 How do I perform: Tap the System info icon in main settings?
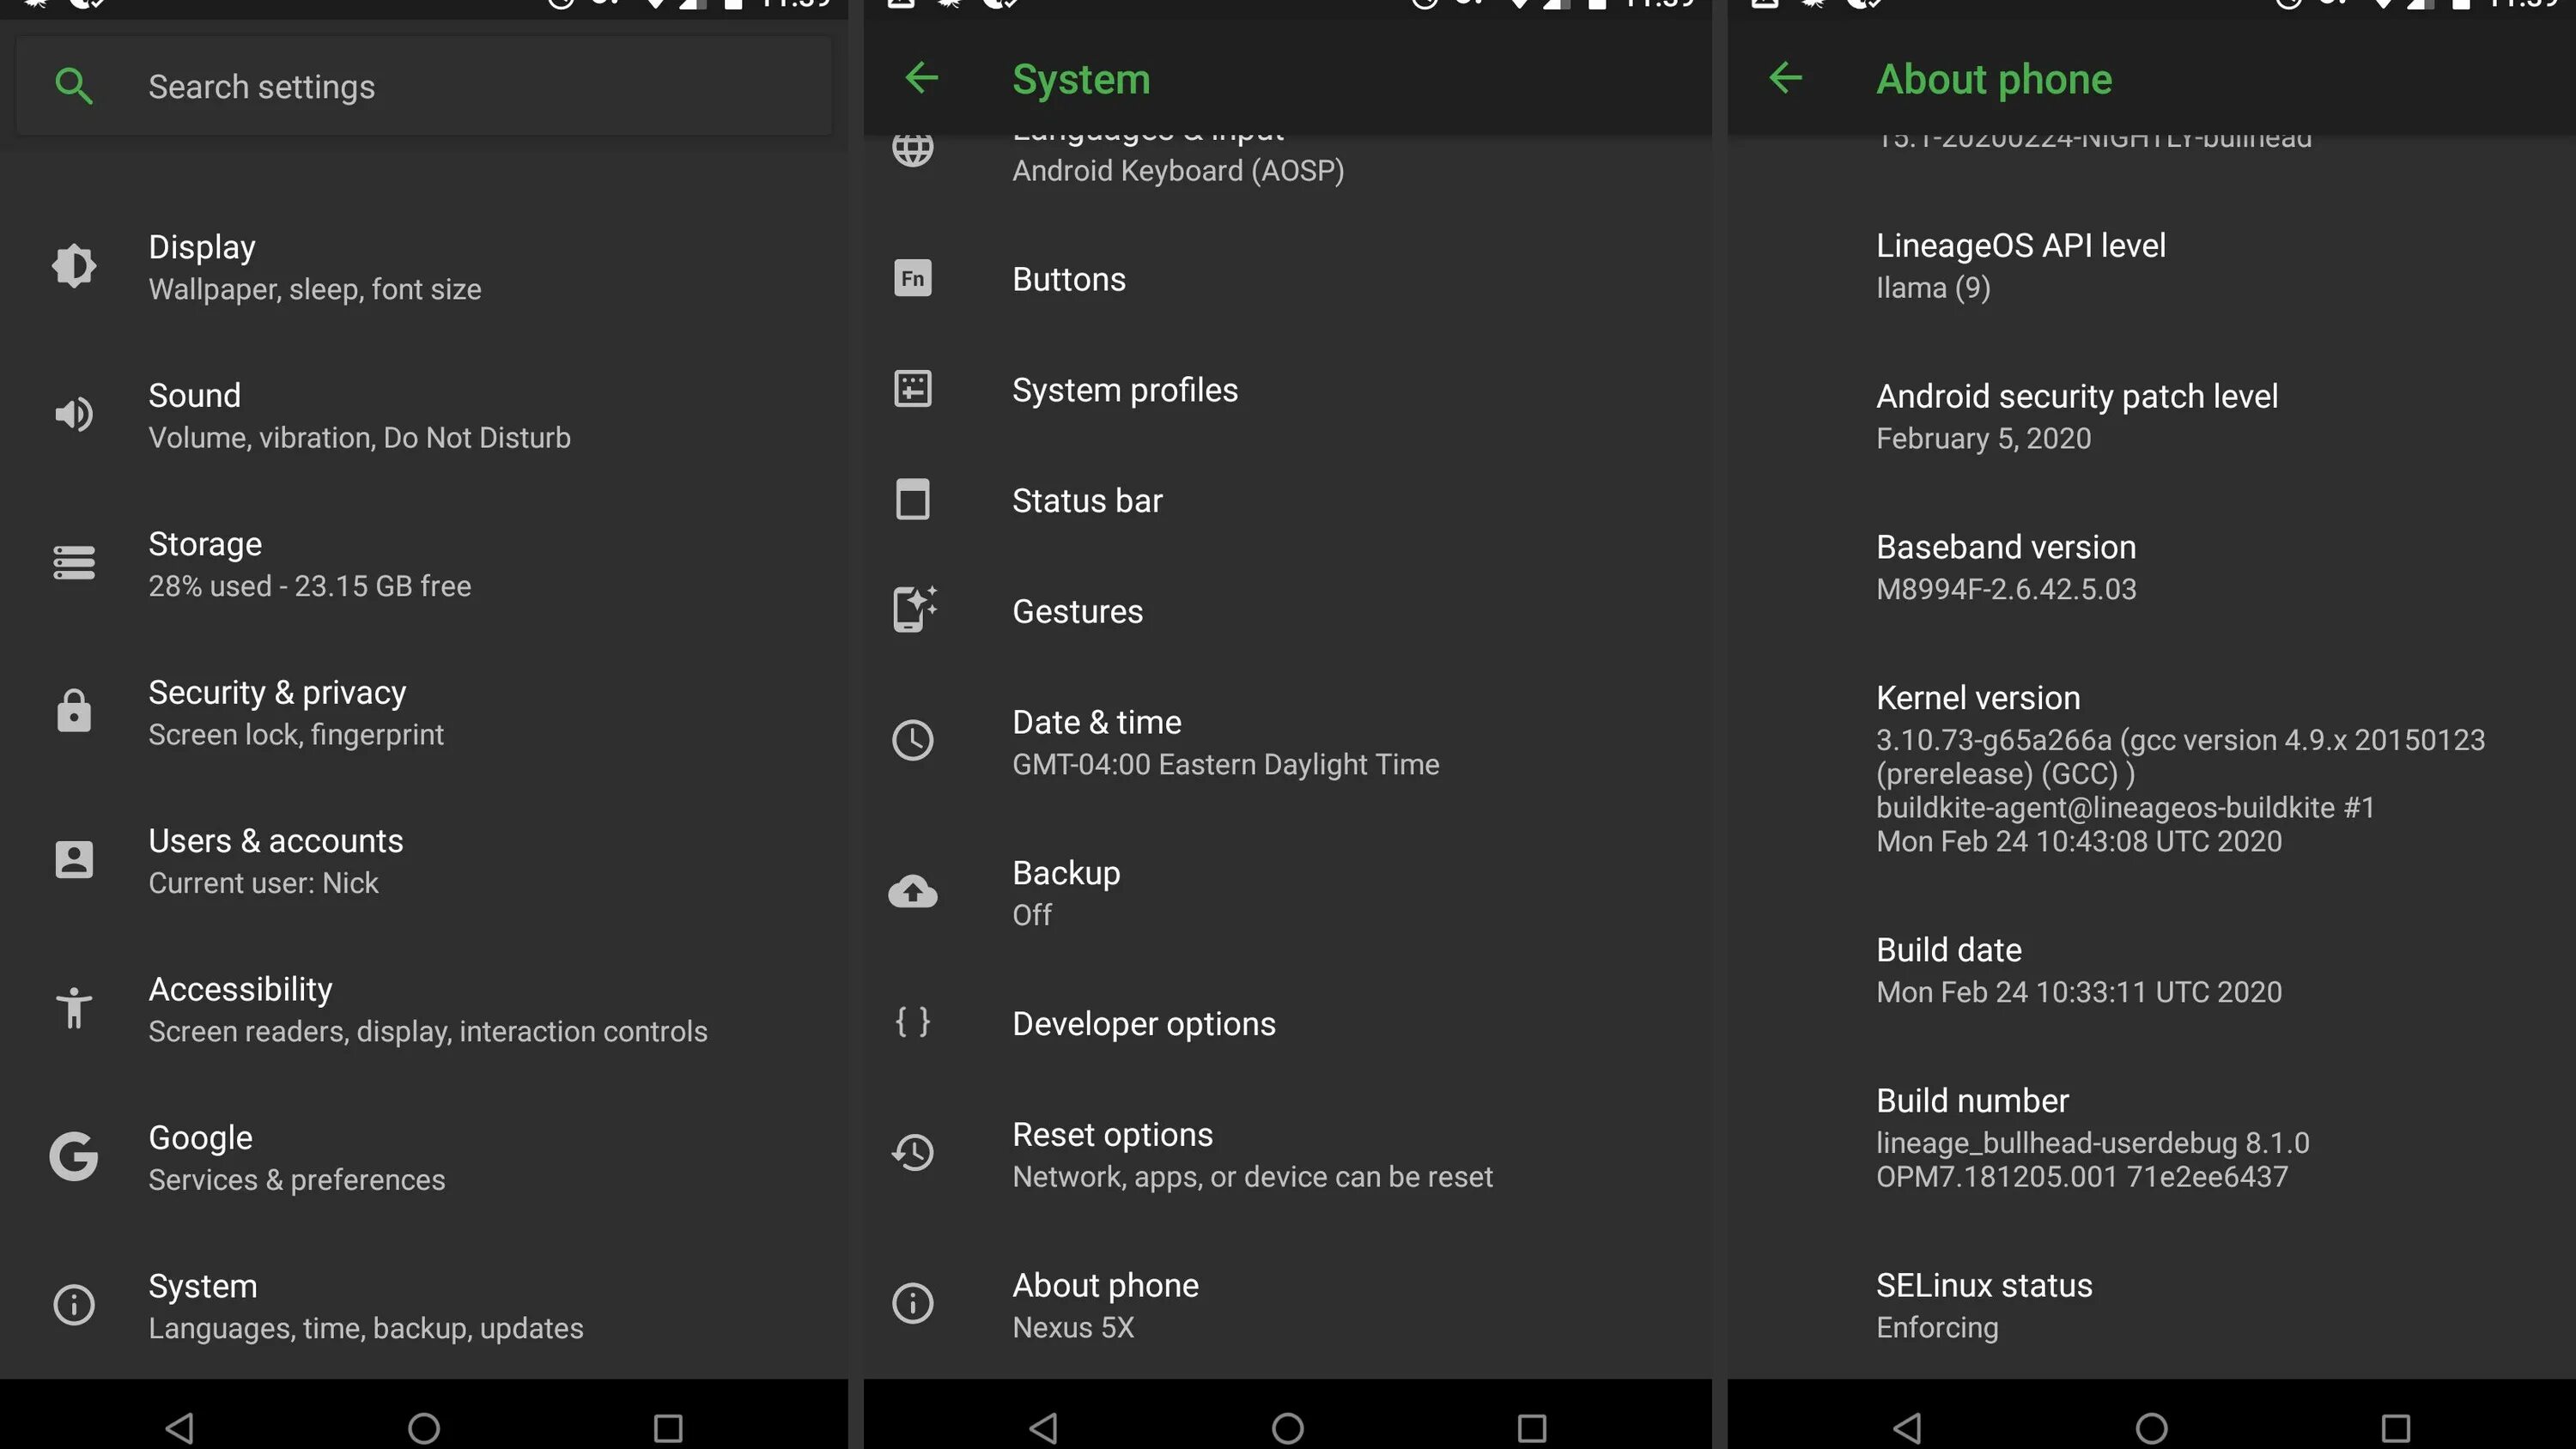(x=74, y=1305)
